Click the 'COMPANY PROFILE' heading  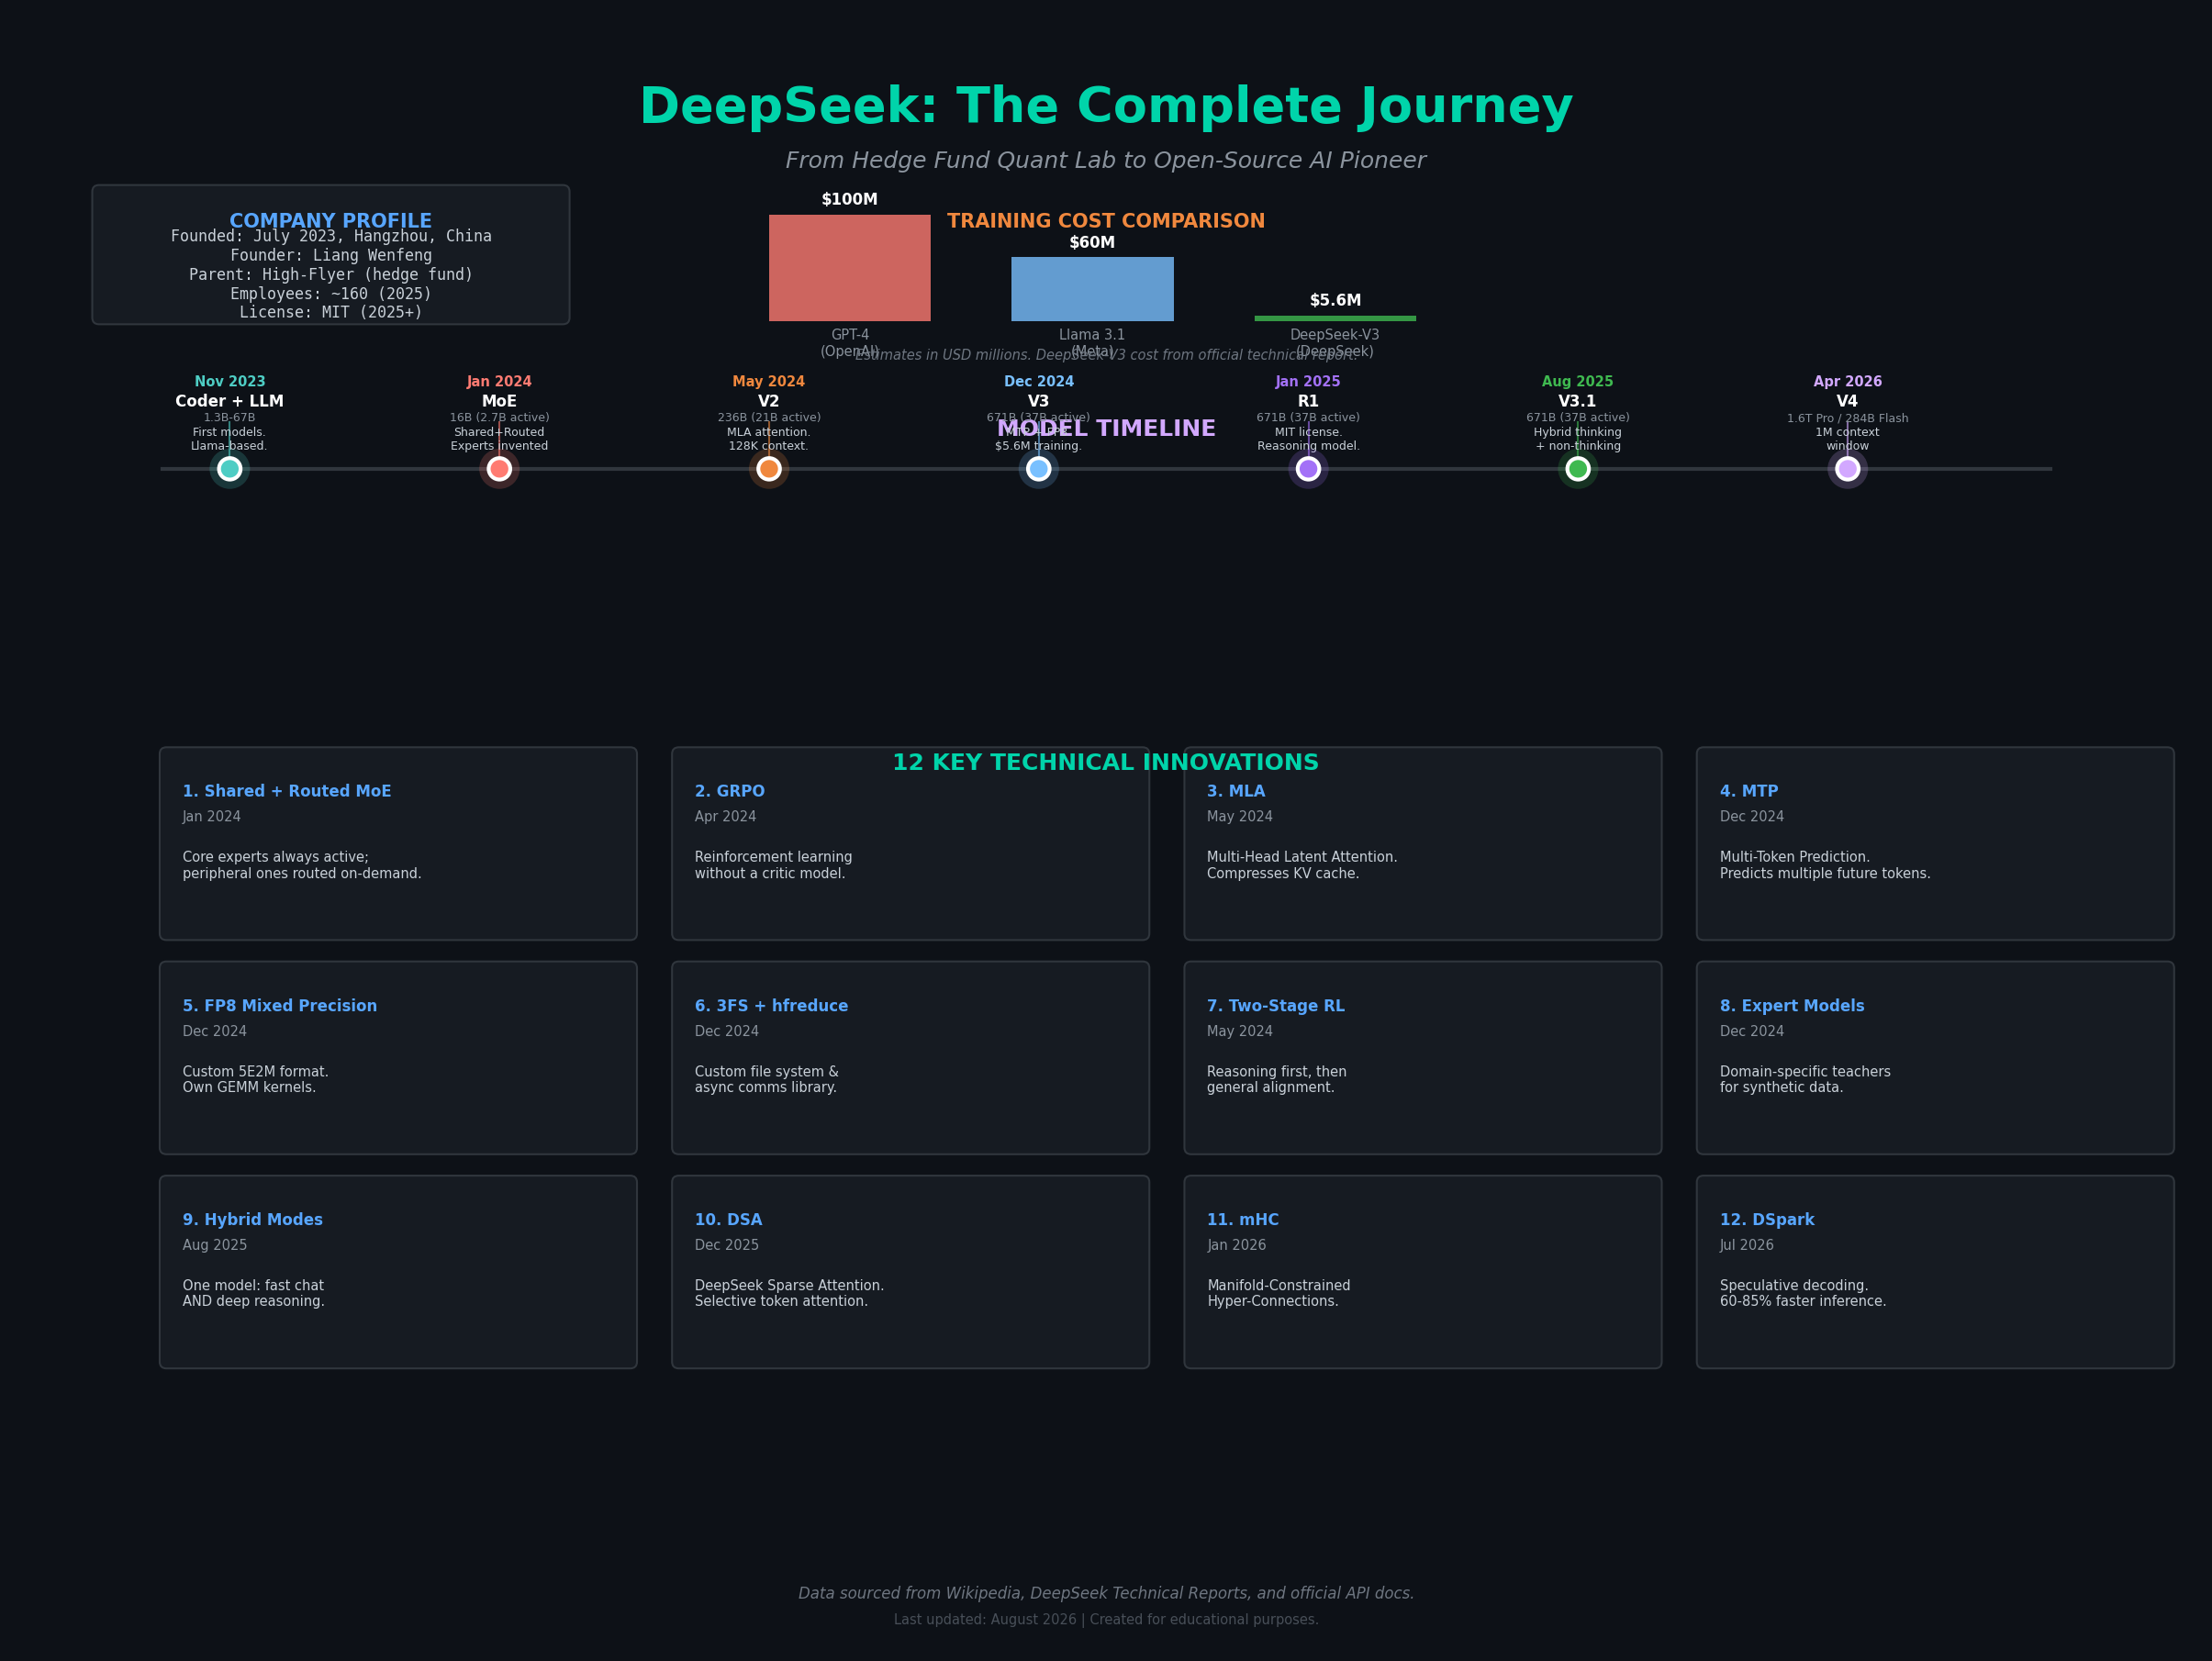(x=331, y=221)
